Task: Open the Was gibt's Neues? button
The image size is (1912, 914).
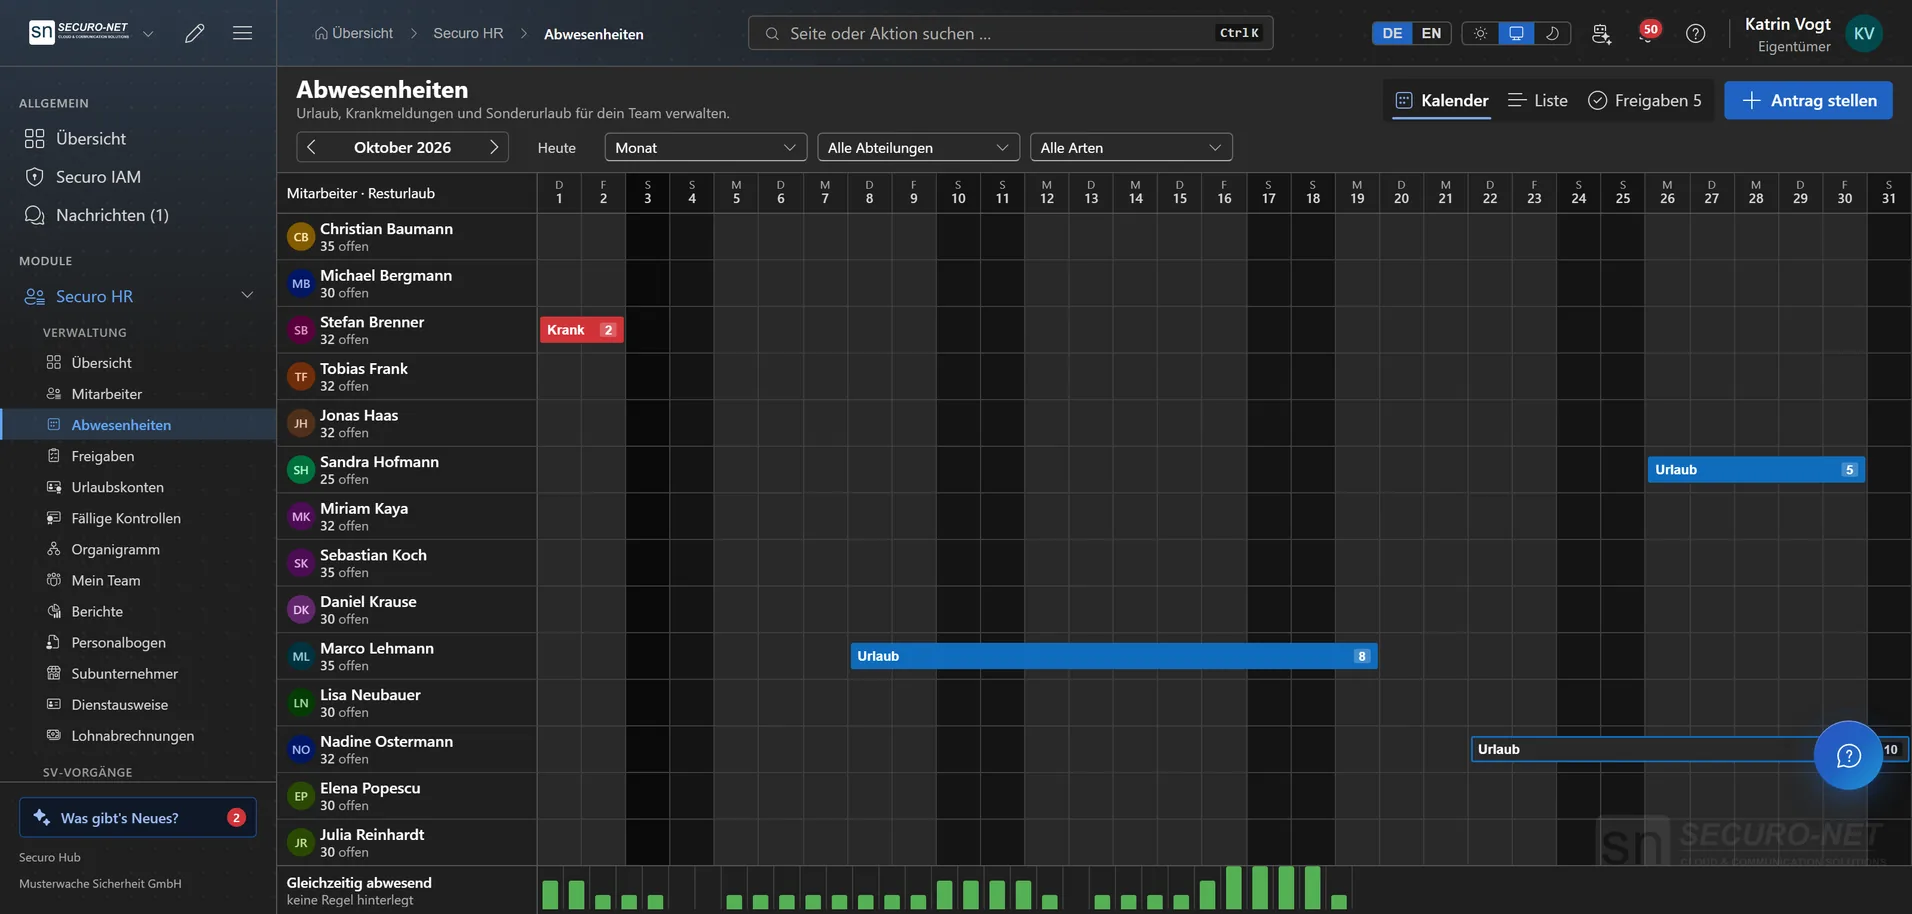Action: pyautogui.click(x=138, y=817)
